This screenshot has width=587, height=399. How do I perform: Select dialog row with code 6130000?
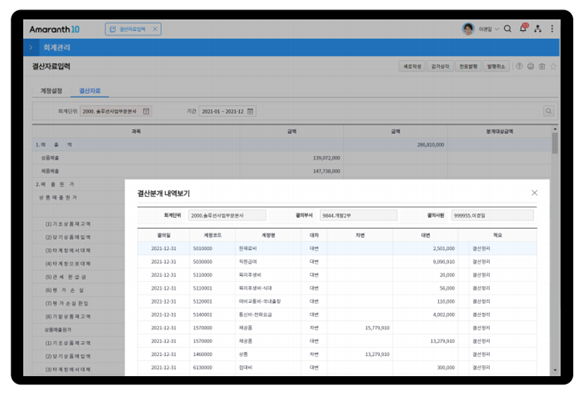click(x=337, y=368)
